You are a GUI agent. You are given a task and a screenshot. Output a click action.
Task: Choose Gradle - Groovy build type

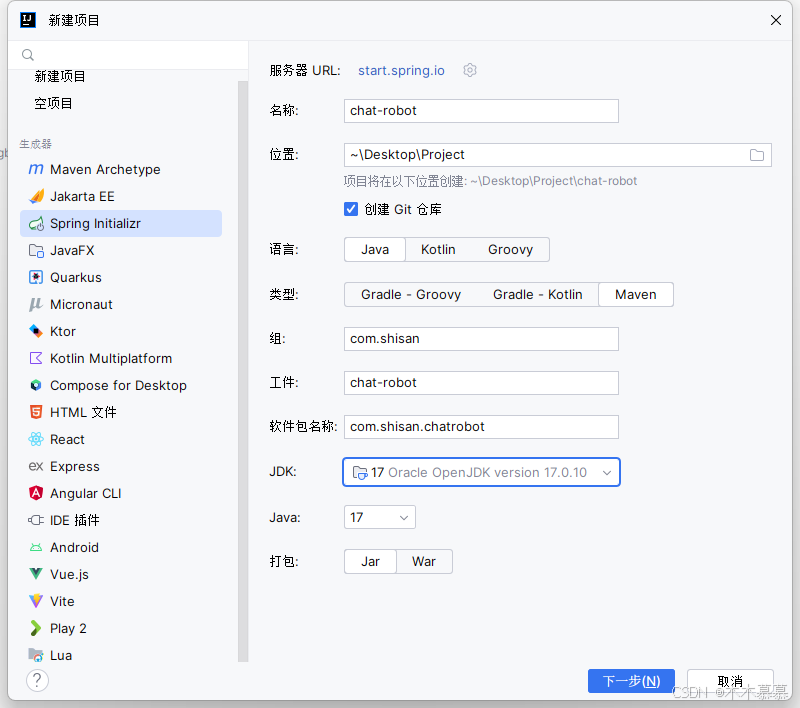click(411, 294)
